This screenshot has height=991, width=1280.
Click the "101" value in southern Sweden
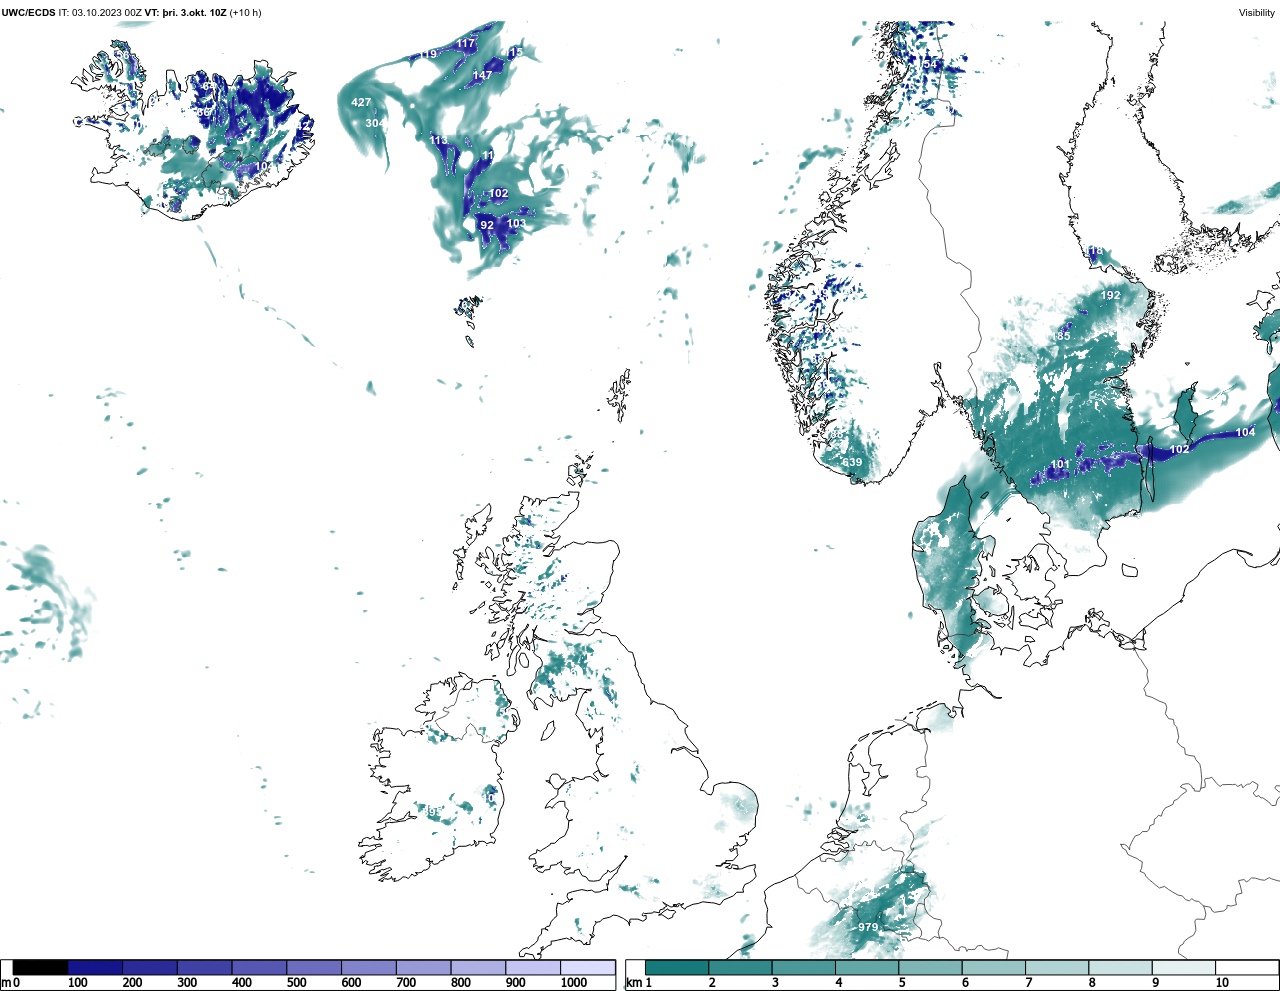1060,464
